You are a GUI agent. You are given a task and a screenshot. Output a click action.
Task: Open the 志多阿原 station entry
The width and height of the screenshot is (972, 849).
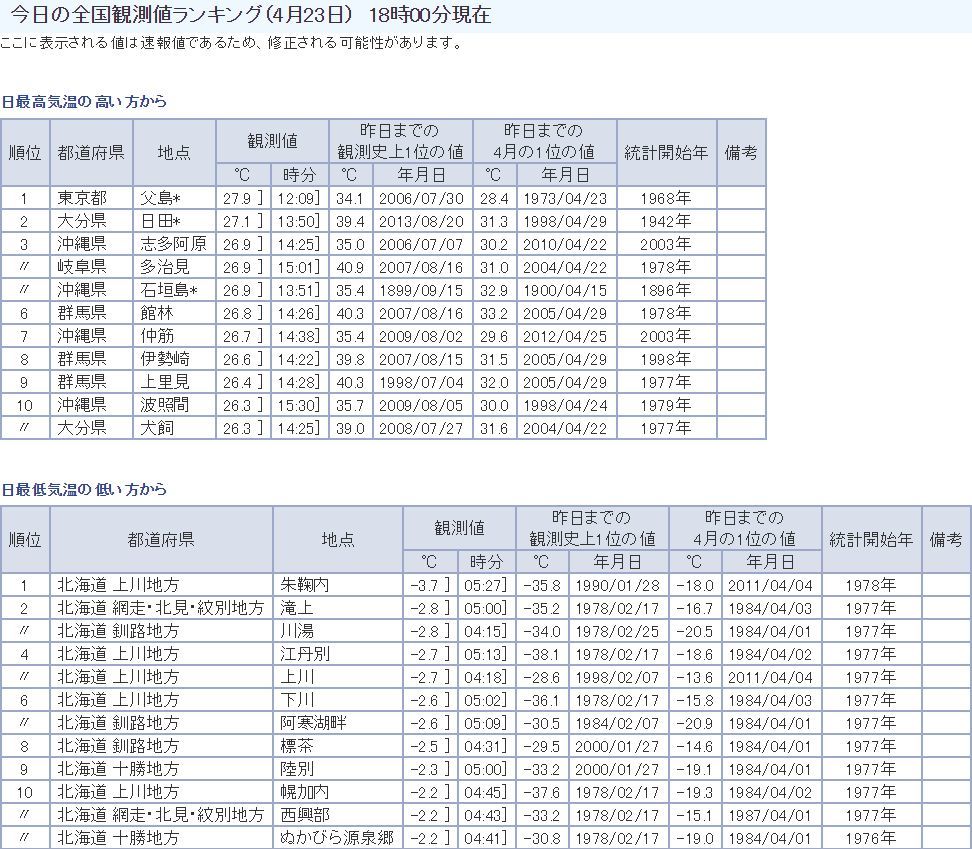click(174, 244)
